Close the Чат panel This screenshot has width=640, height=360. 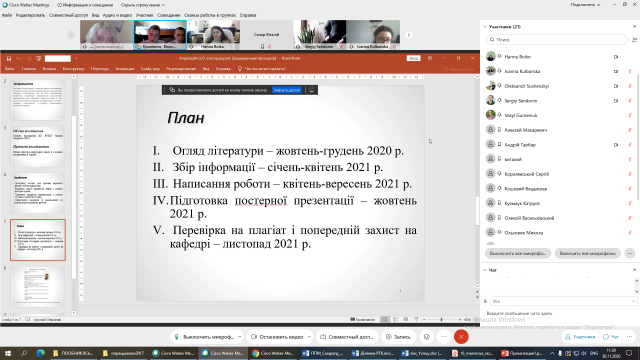[634, 270]
